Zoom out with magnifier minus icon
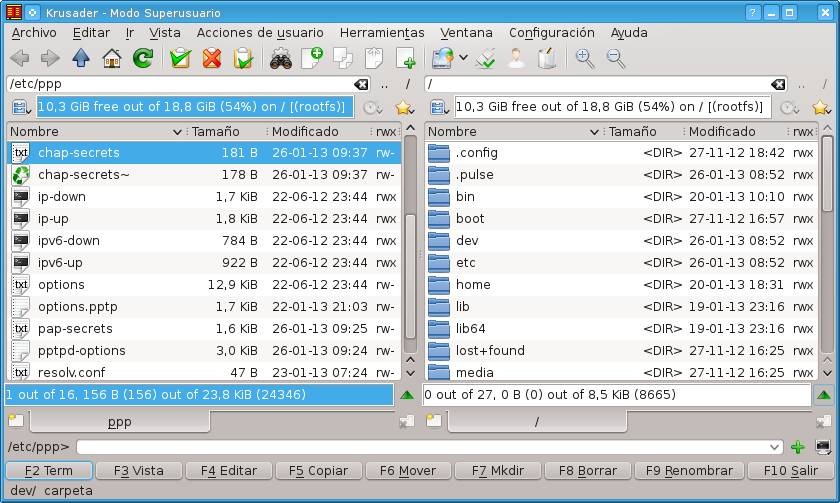 (616, 58)
